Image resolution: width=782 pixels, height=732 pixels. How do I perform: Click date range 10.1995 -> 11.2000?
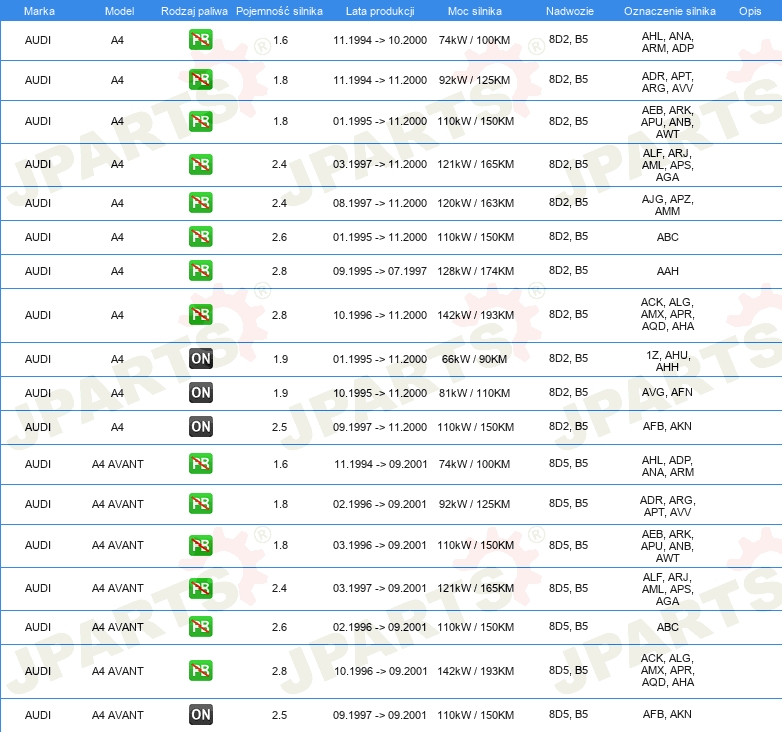[380, 393]
